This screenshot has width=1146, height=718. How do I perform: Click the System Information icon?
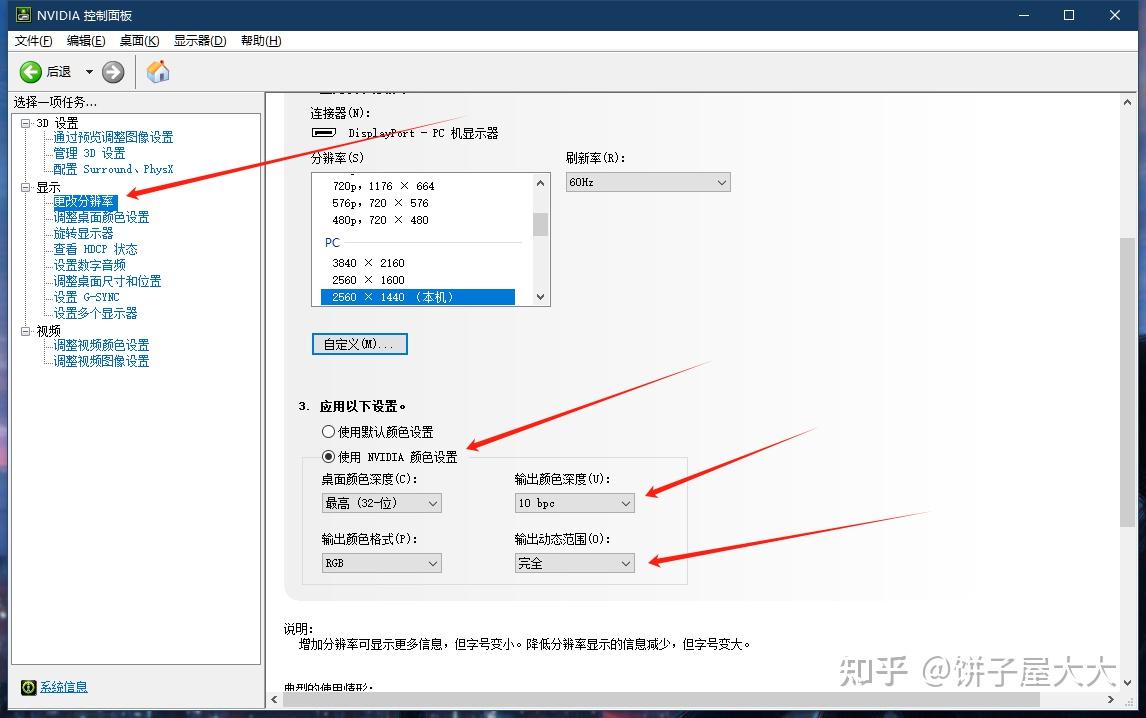pos(29,687)
